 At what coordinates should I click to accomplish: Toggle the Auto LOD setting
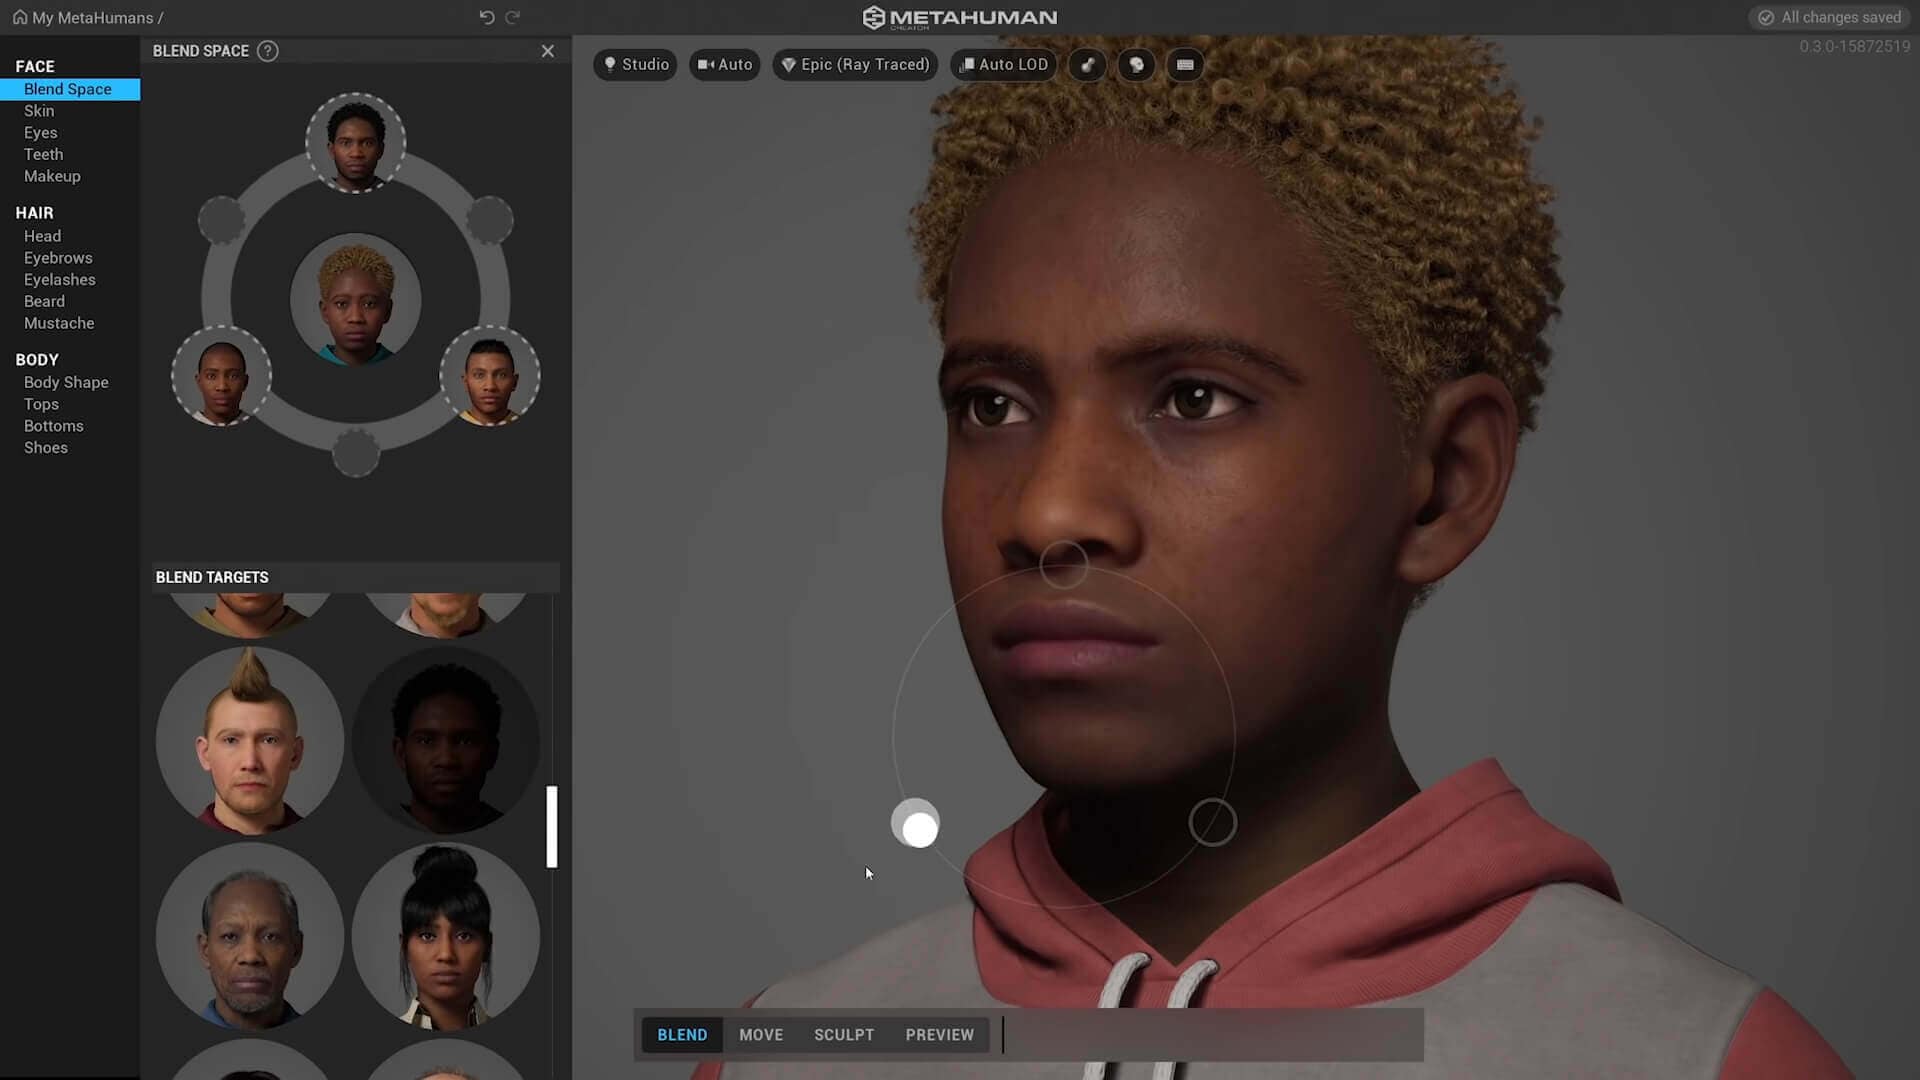point(1005,63)
